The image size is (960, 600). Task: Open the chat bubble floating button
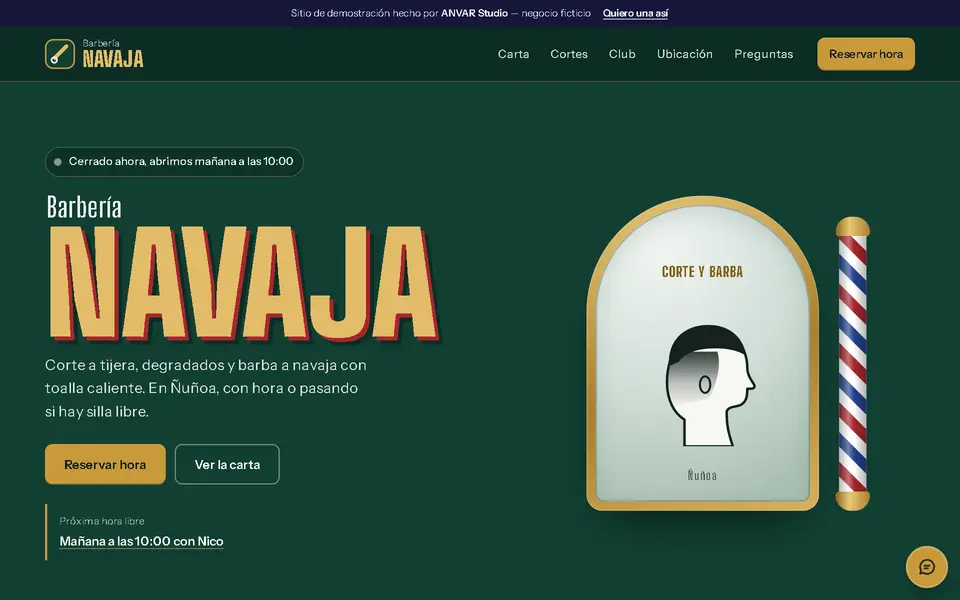click(x=926, y=567)
